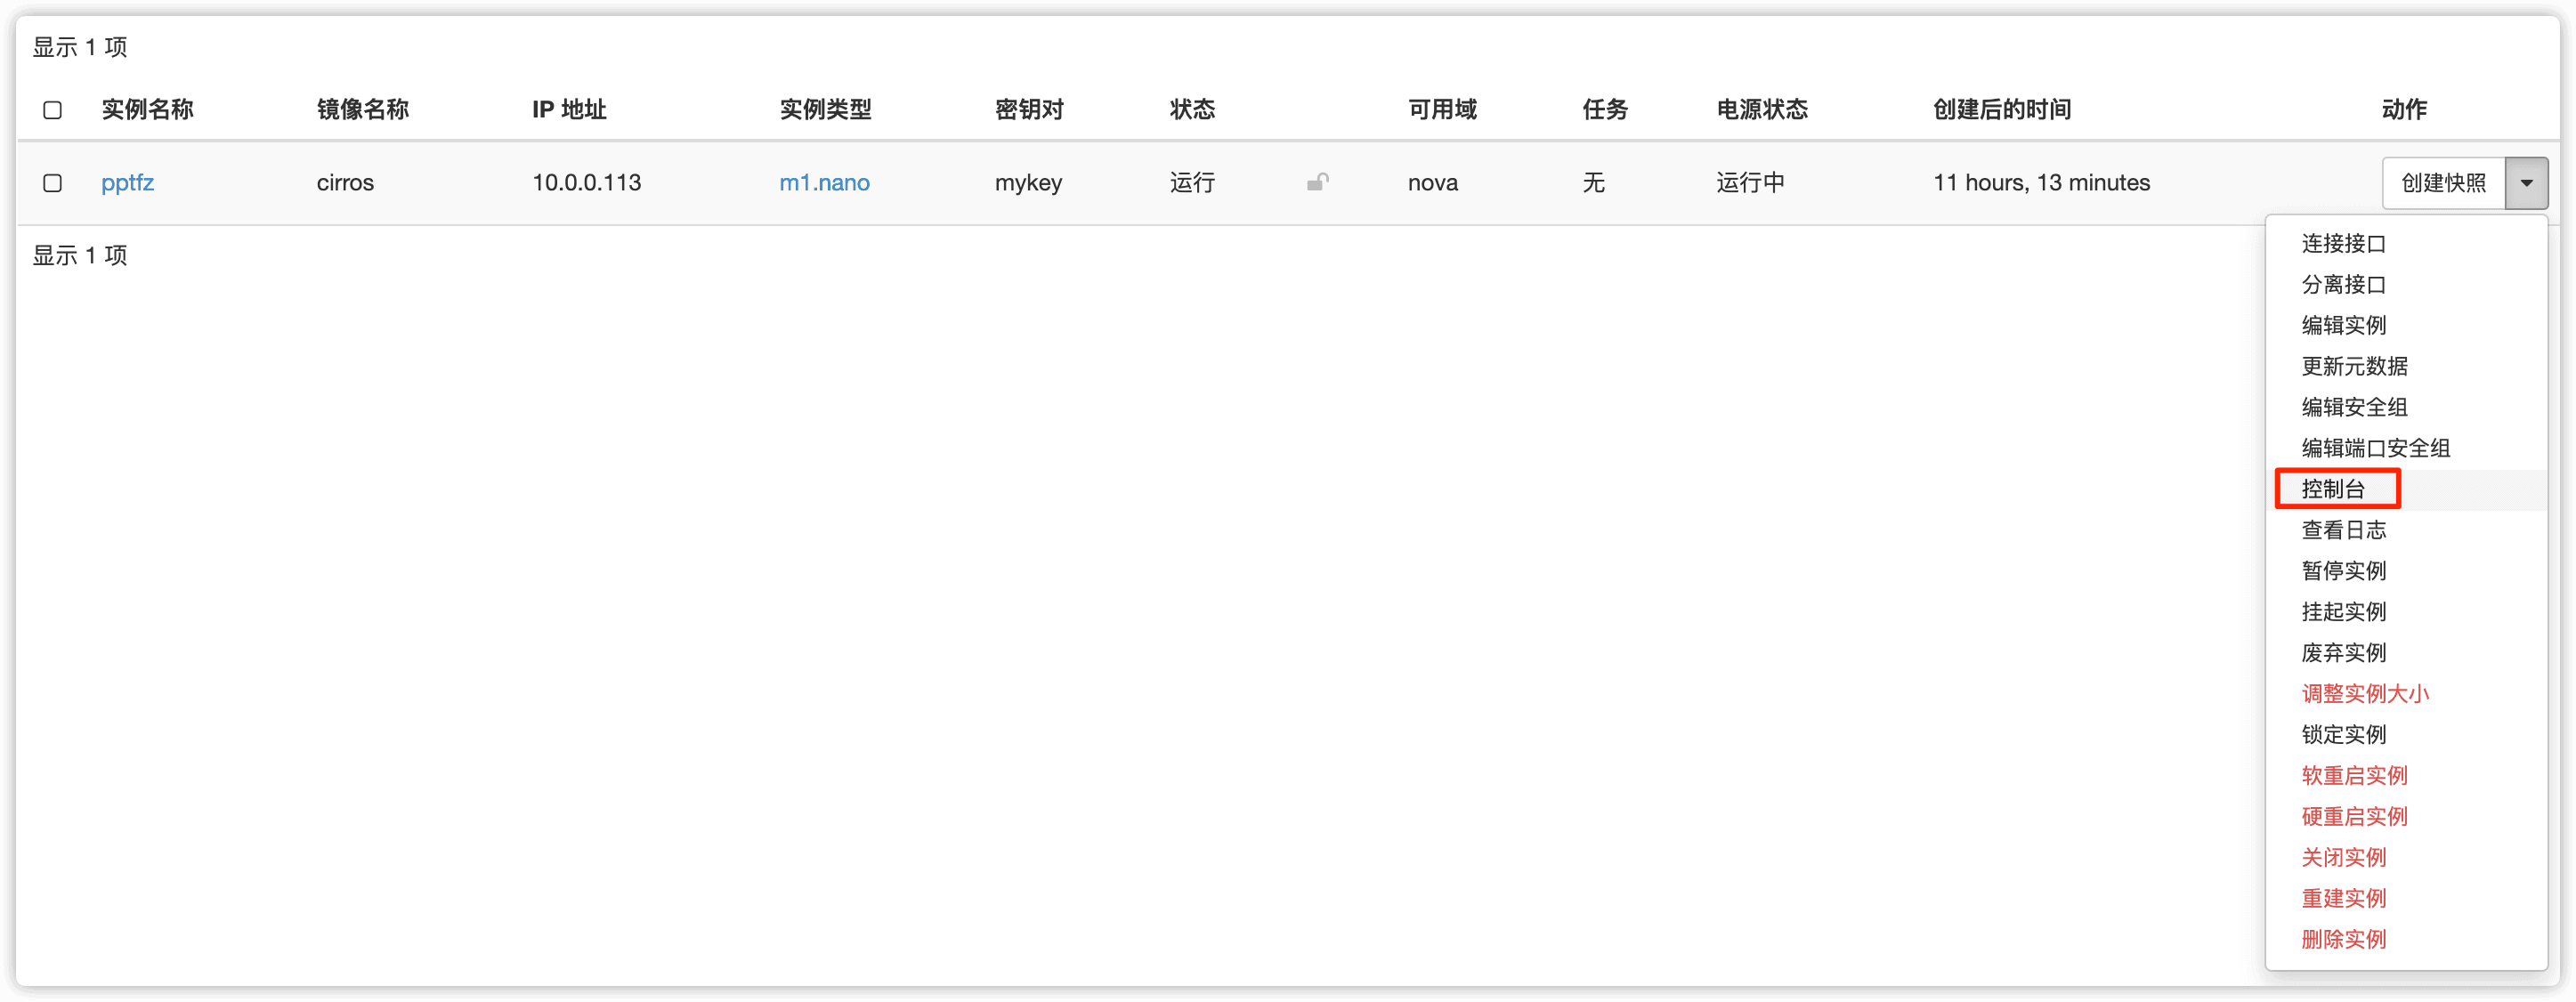
Task: Click 编辑实例 menu option
Action: 2343,326
